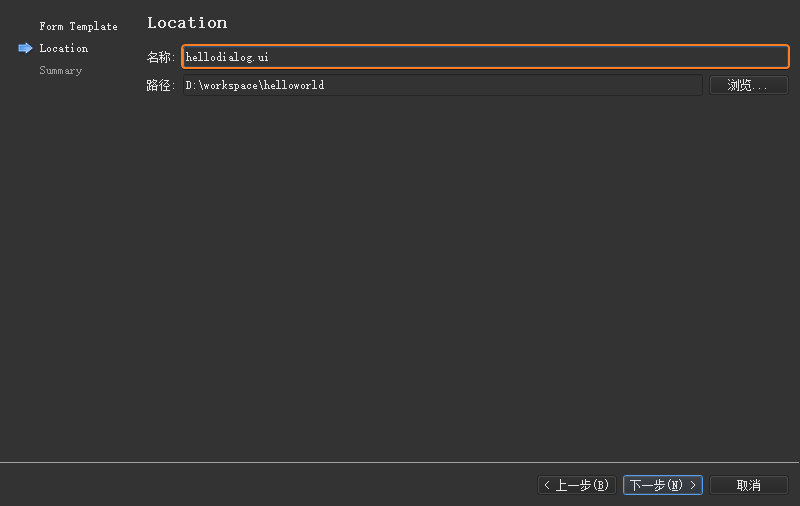Image resolution: width=800 pixels, height=506 pixels.
Task: Click into the 路径 path field
Action: pos(441,85)
